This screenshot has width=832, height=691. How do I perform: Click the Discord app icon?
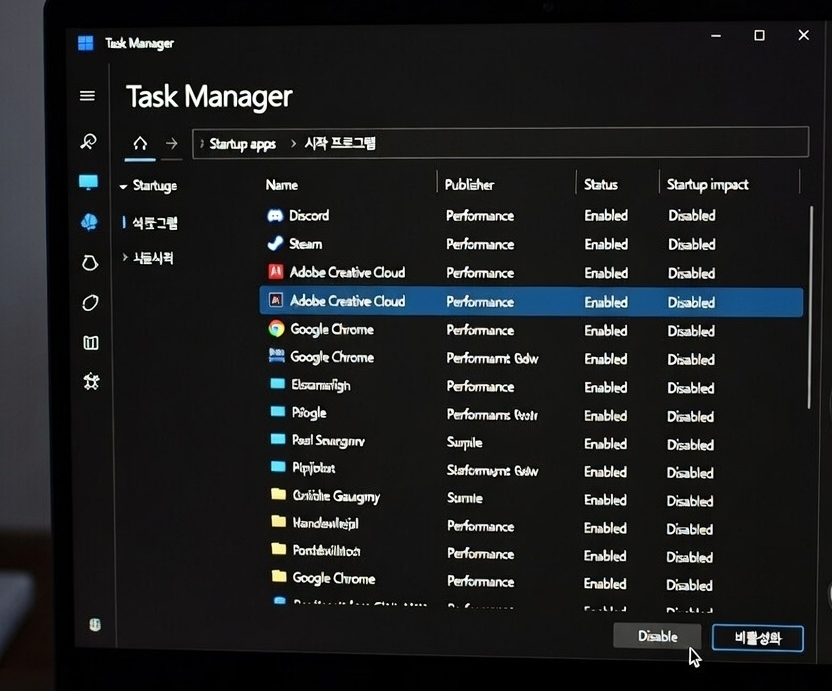275,215
